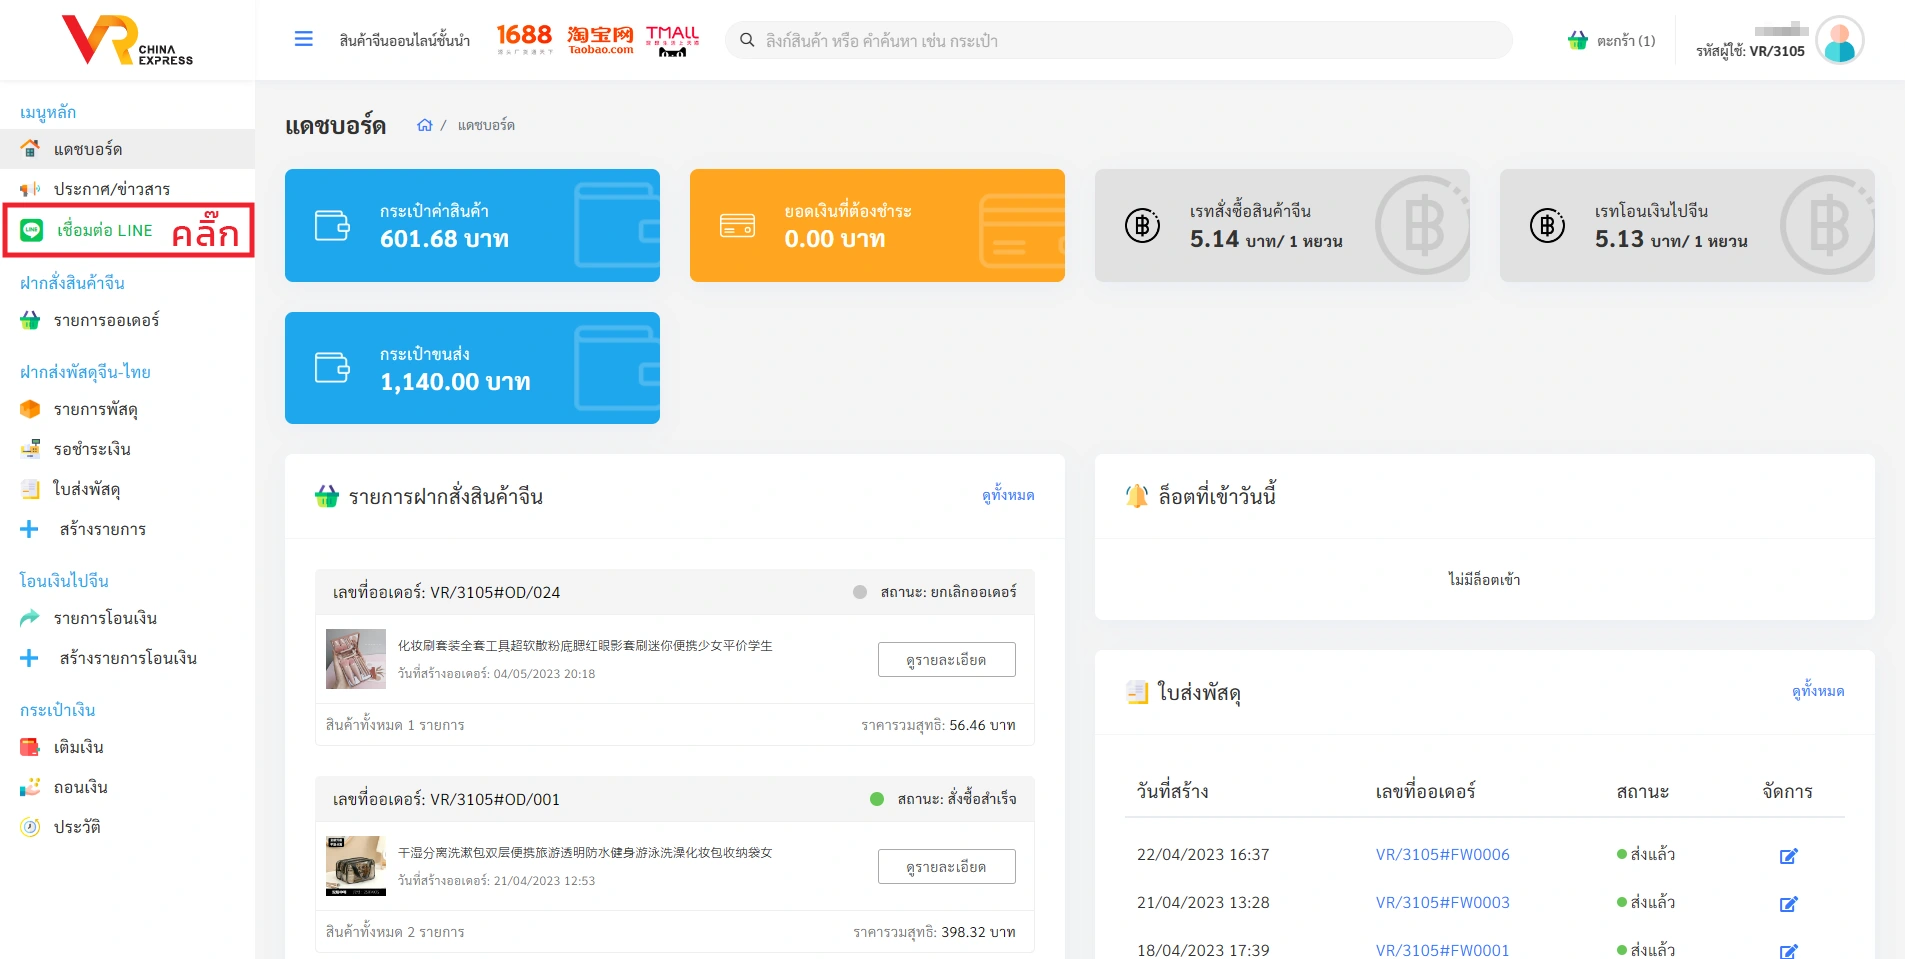This screenshot has height=959, width=1905.
Task: Go to รายการออเดอร์ in the sidebar
Action: point(106,320)
